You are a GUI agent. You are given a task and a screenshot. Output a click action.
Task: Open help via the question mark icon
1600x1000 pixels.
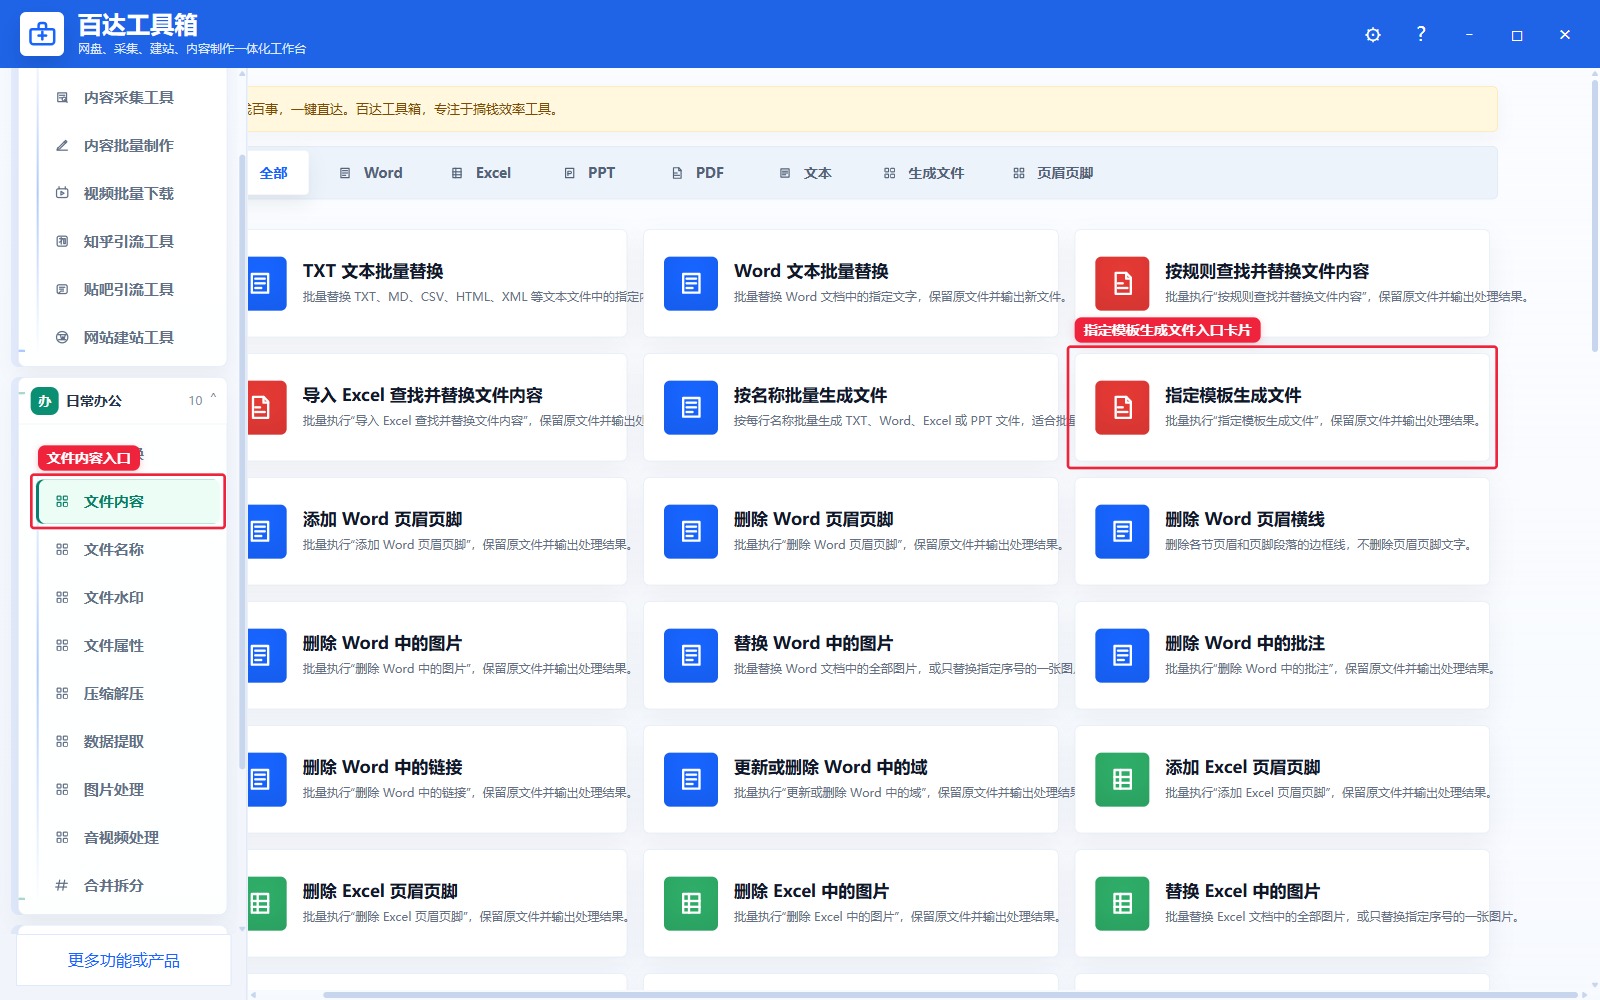1421,34
